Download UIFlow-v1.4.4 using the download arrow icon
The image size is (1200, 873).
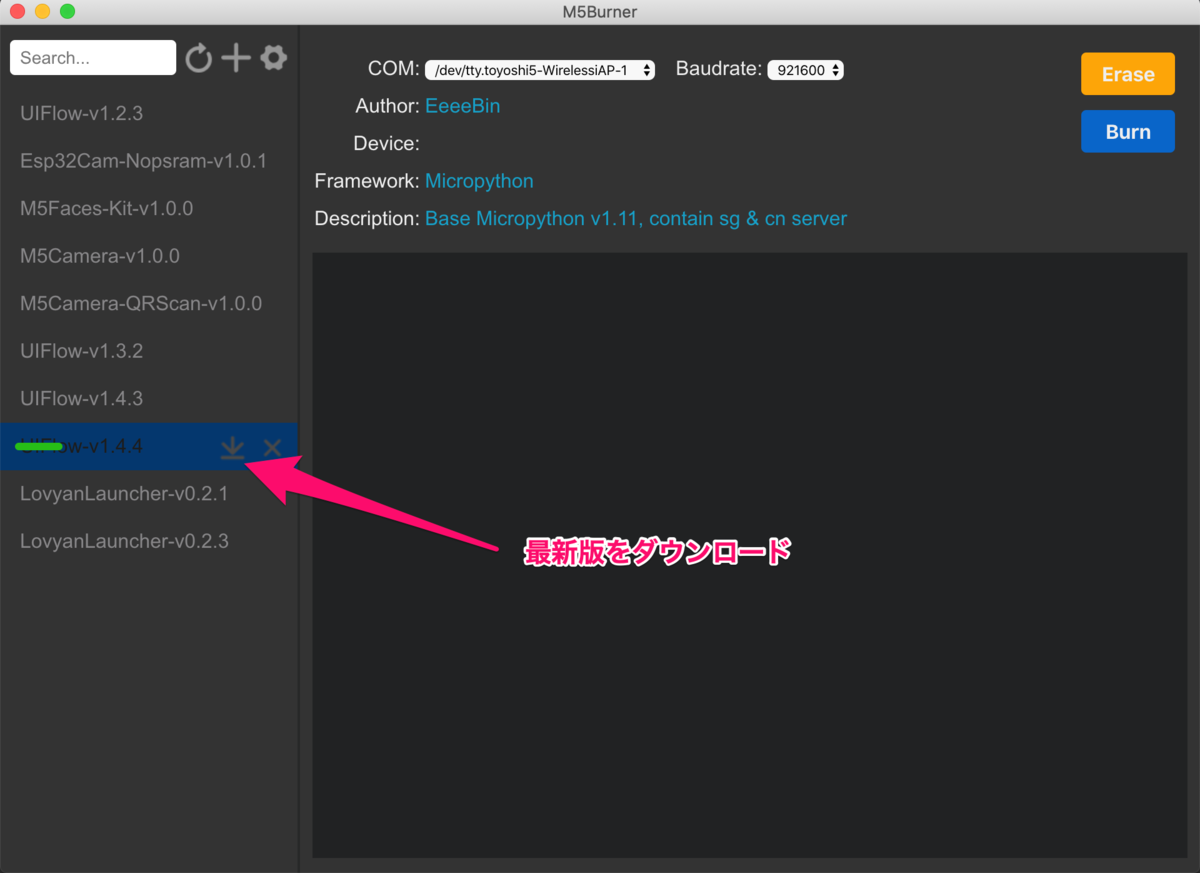pos(232,447)
